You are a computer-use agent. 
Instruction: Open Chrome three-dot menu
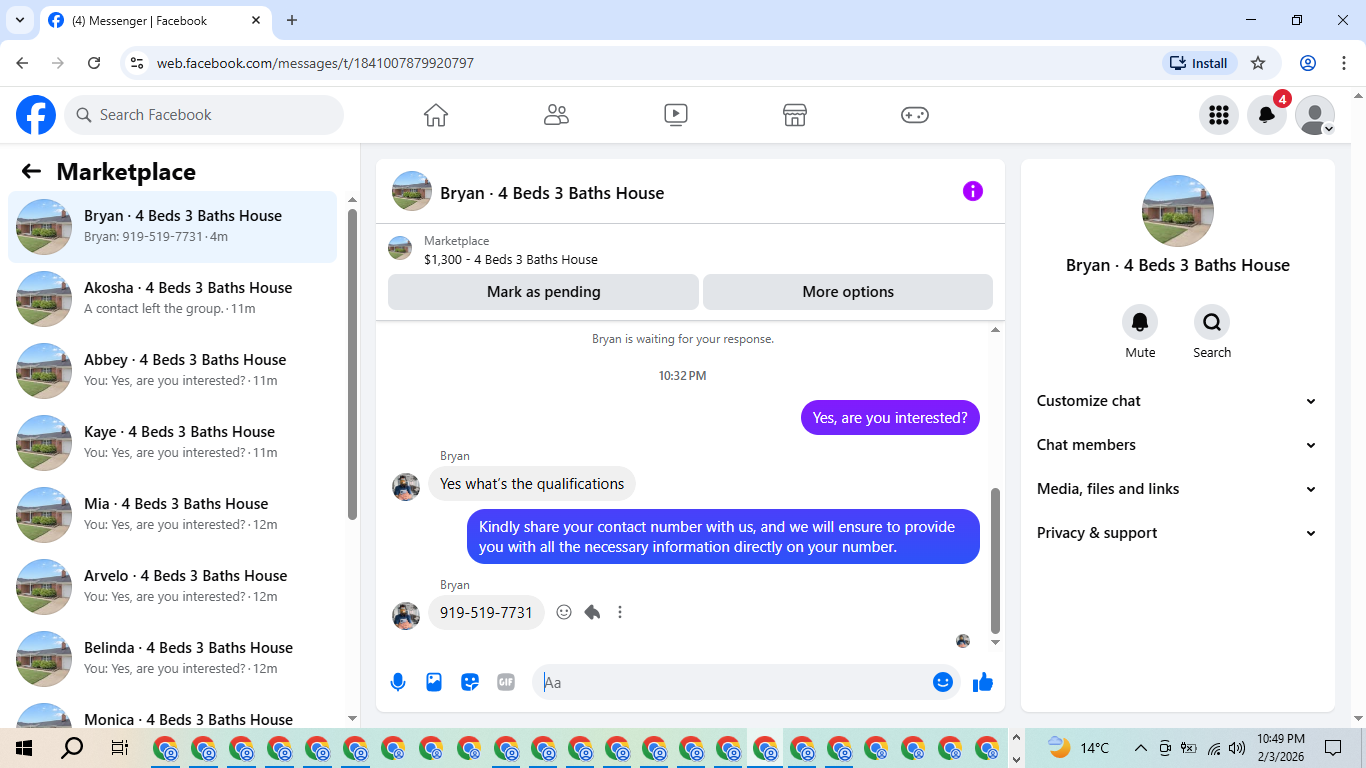tap(1343, 63)
